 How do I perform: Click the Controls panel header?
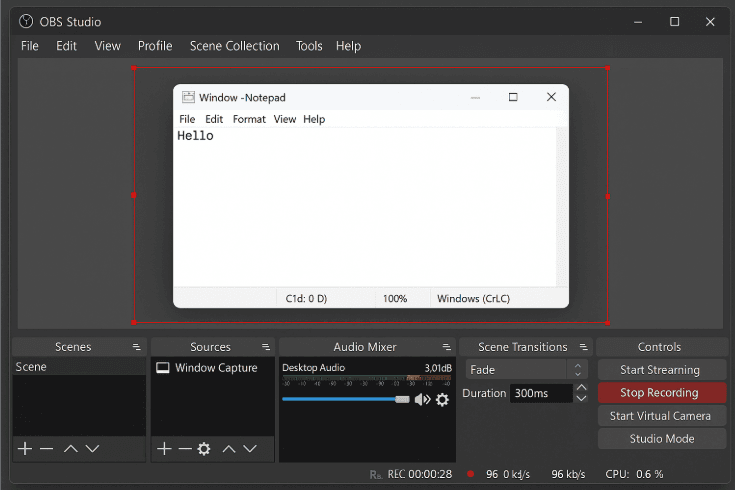(x=661, y=347)
